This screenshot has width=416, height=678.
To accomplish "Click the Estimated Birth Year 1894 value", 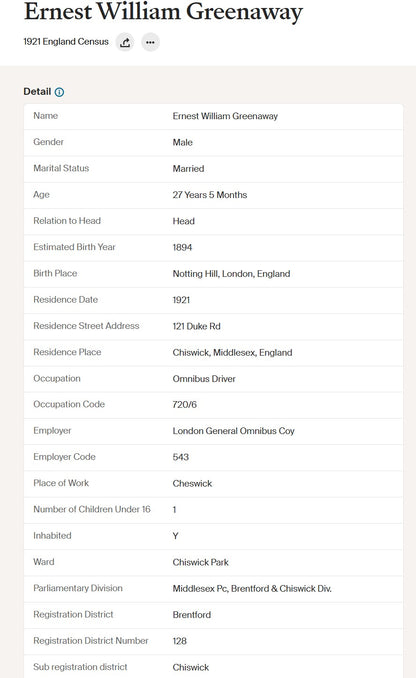I will tap(182, 248).
